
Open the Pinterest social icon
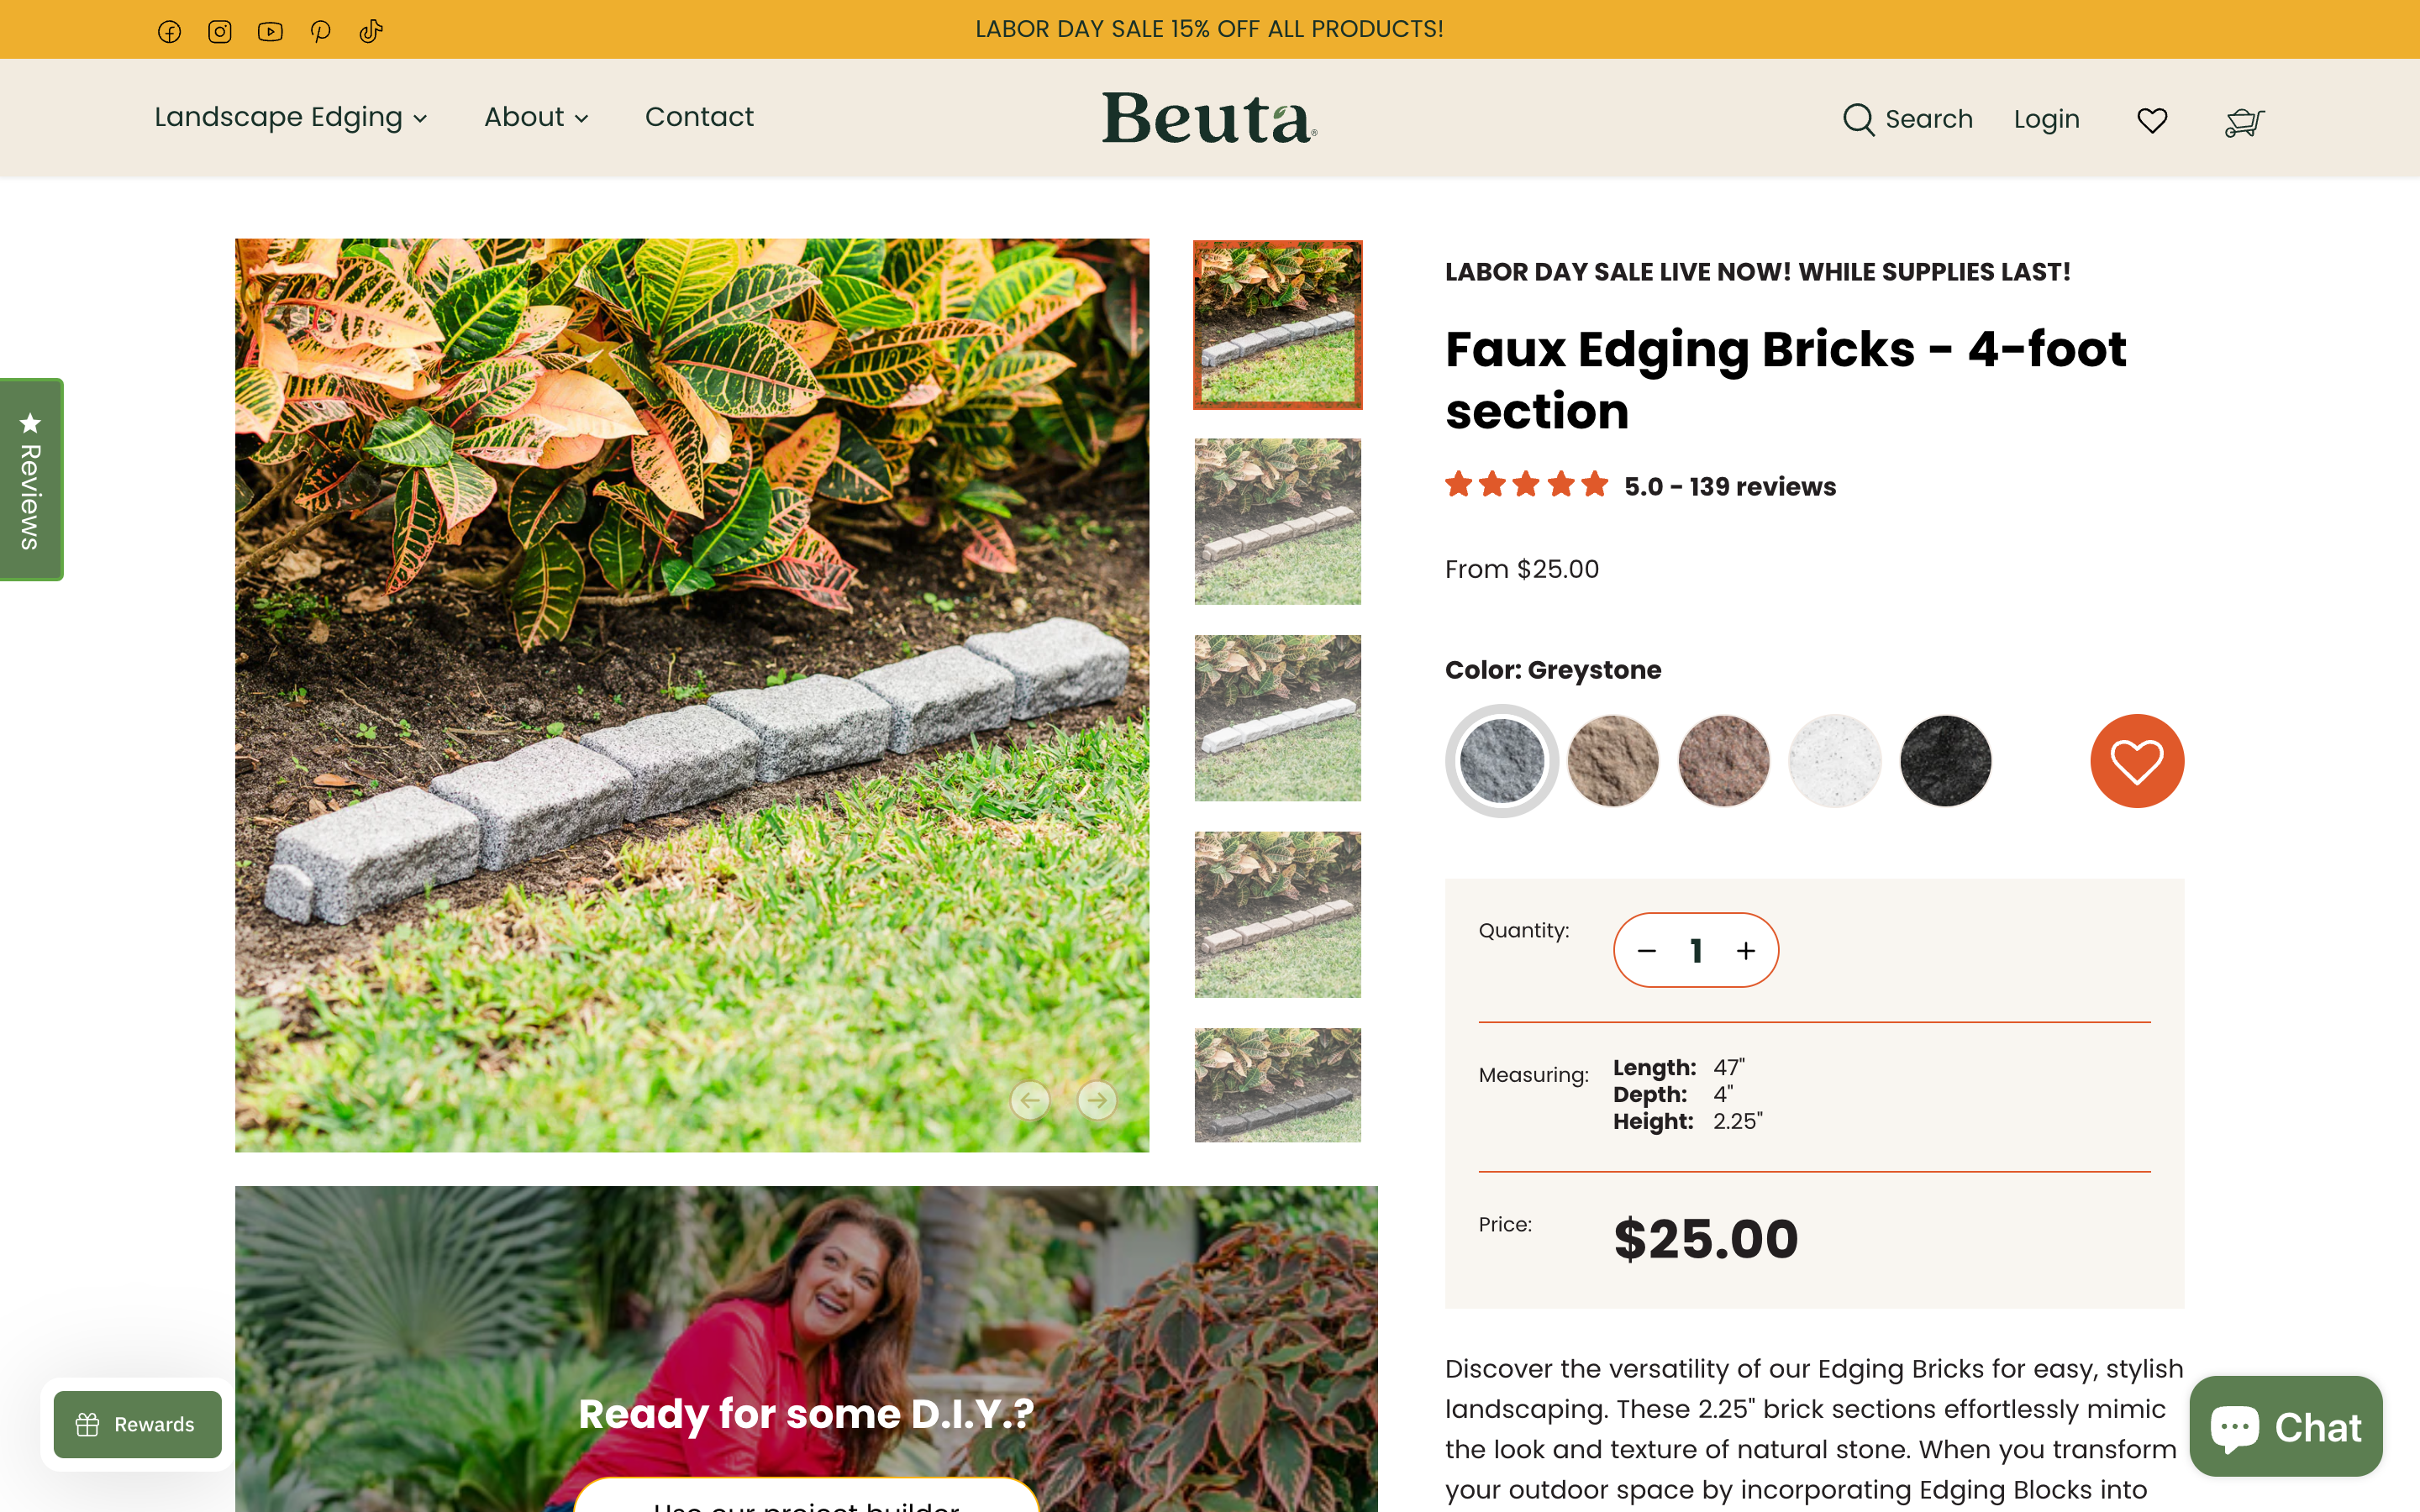click(x=320, y=31)
